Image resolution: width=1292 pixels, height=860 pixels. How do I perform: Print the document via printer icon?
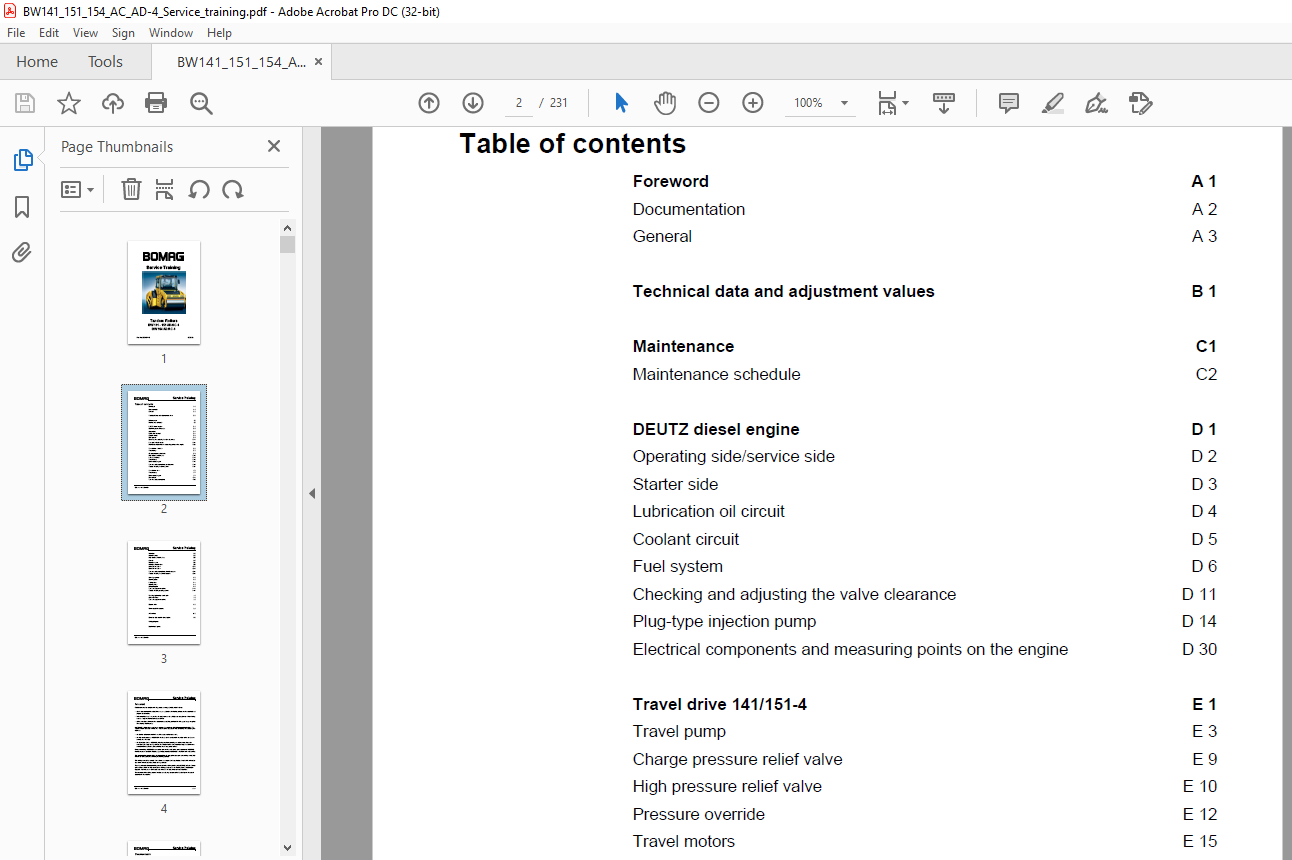point(156,103)
